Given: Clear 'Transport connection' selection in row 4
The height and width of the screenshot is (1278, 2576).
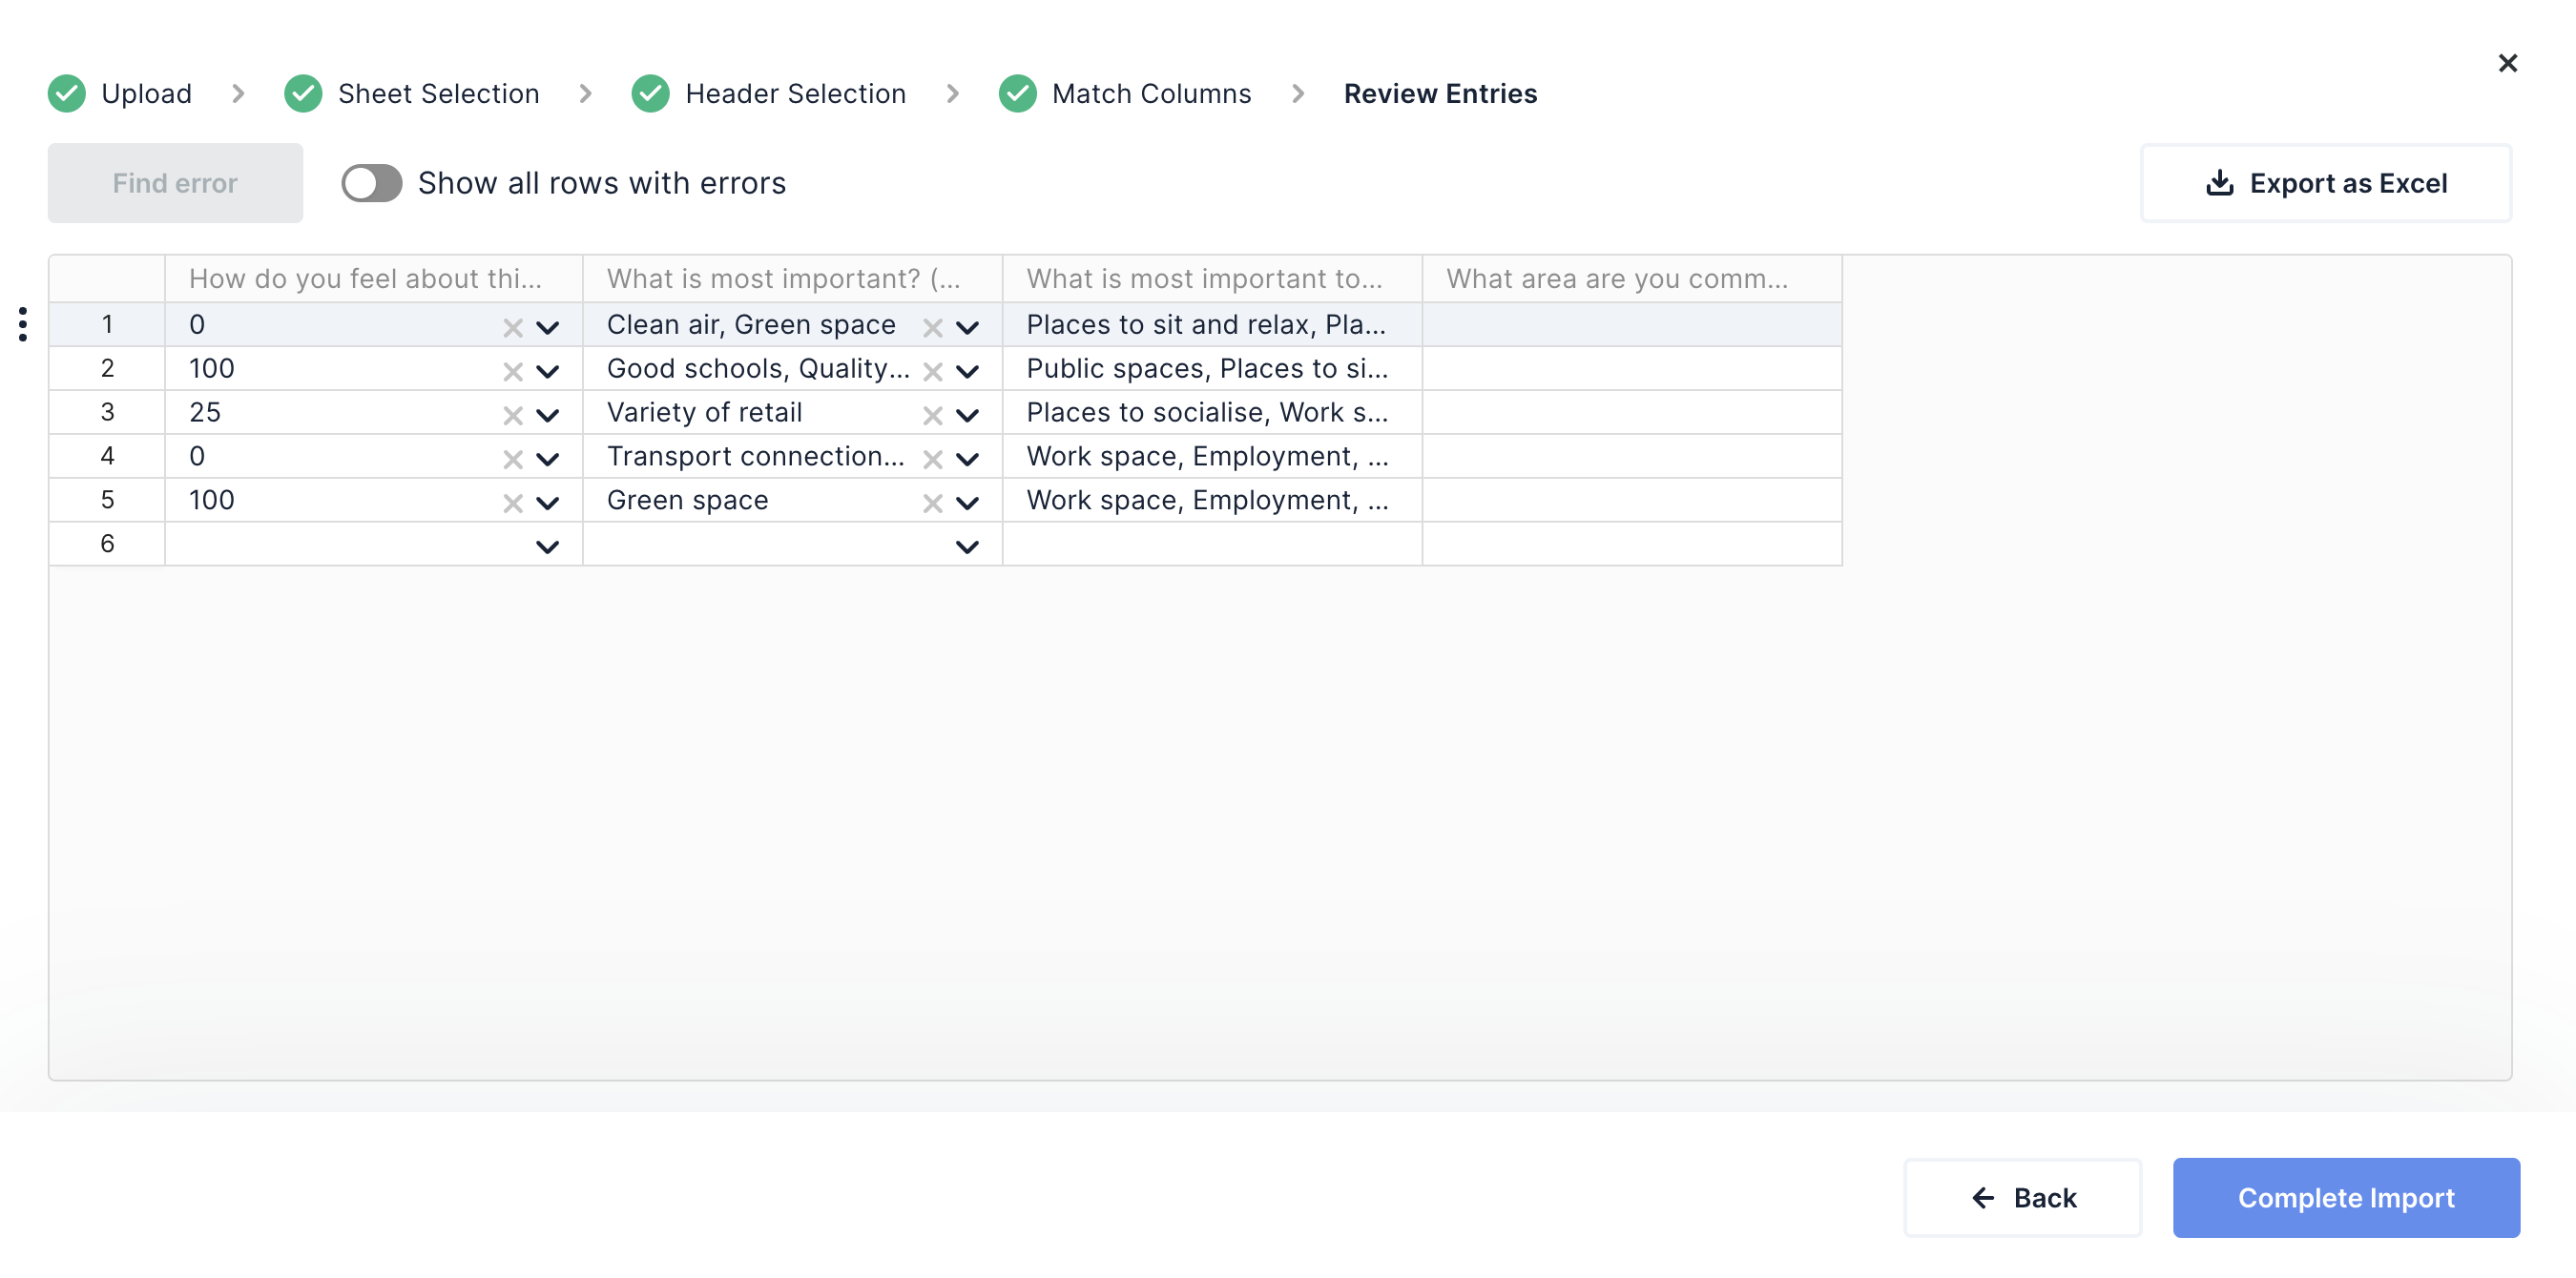Looking at the screenshot, I should point(932,459).
